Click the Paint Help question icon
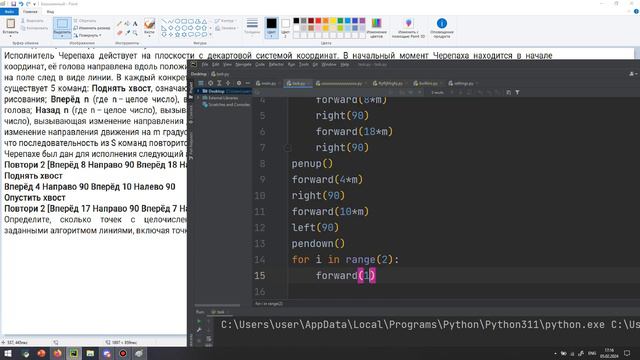The image size is (640, 360). click(x=636, y=11)
